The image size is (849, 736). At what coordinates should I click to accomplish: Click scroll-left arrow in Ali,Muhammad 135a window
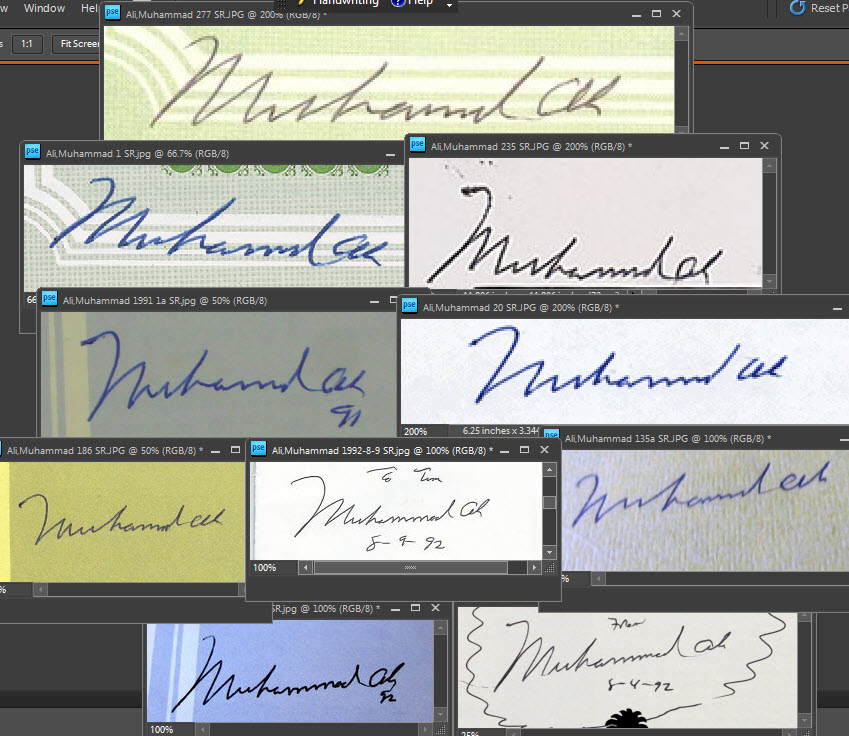pos(598,579)
